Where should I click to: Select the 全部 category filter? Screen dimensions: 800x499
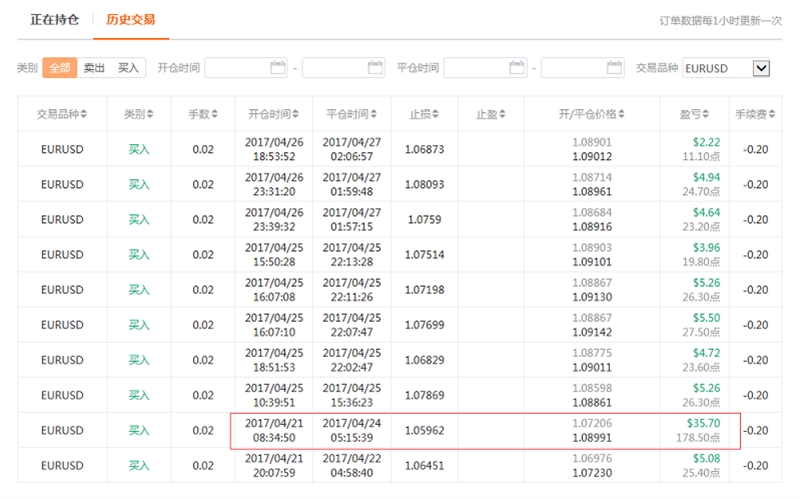coord(60,67)
